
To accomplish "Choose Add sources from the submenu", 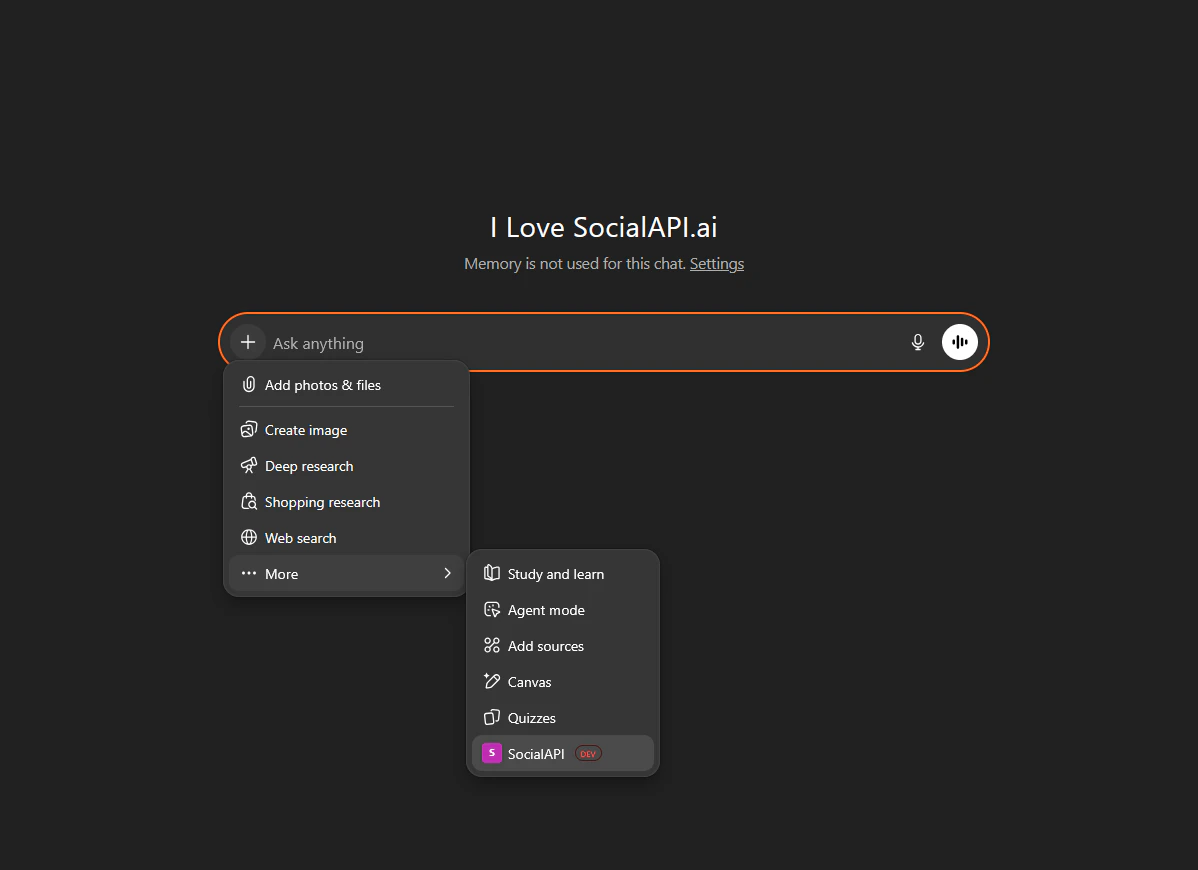I will [545, 645].
